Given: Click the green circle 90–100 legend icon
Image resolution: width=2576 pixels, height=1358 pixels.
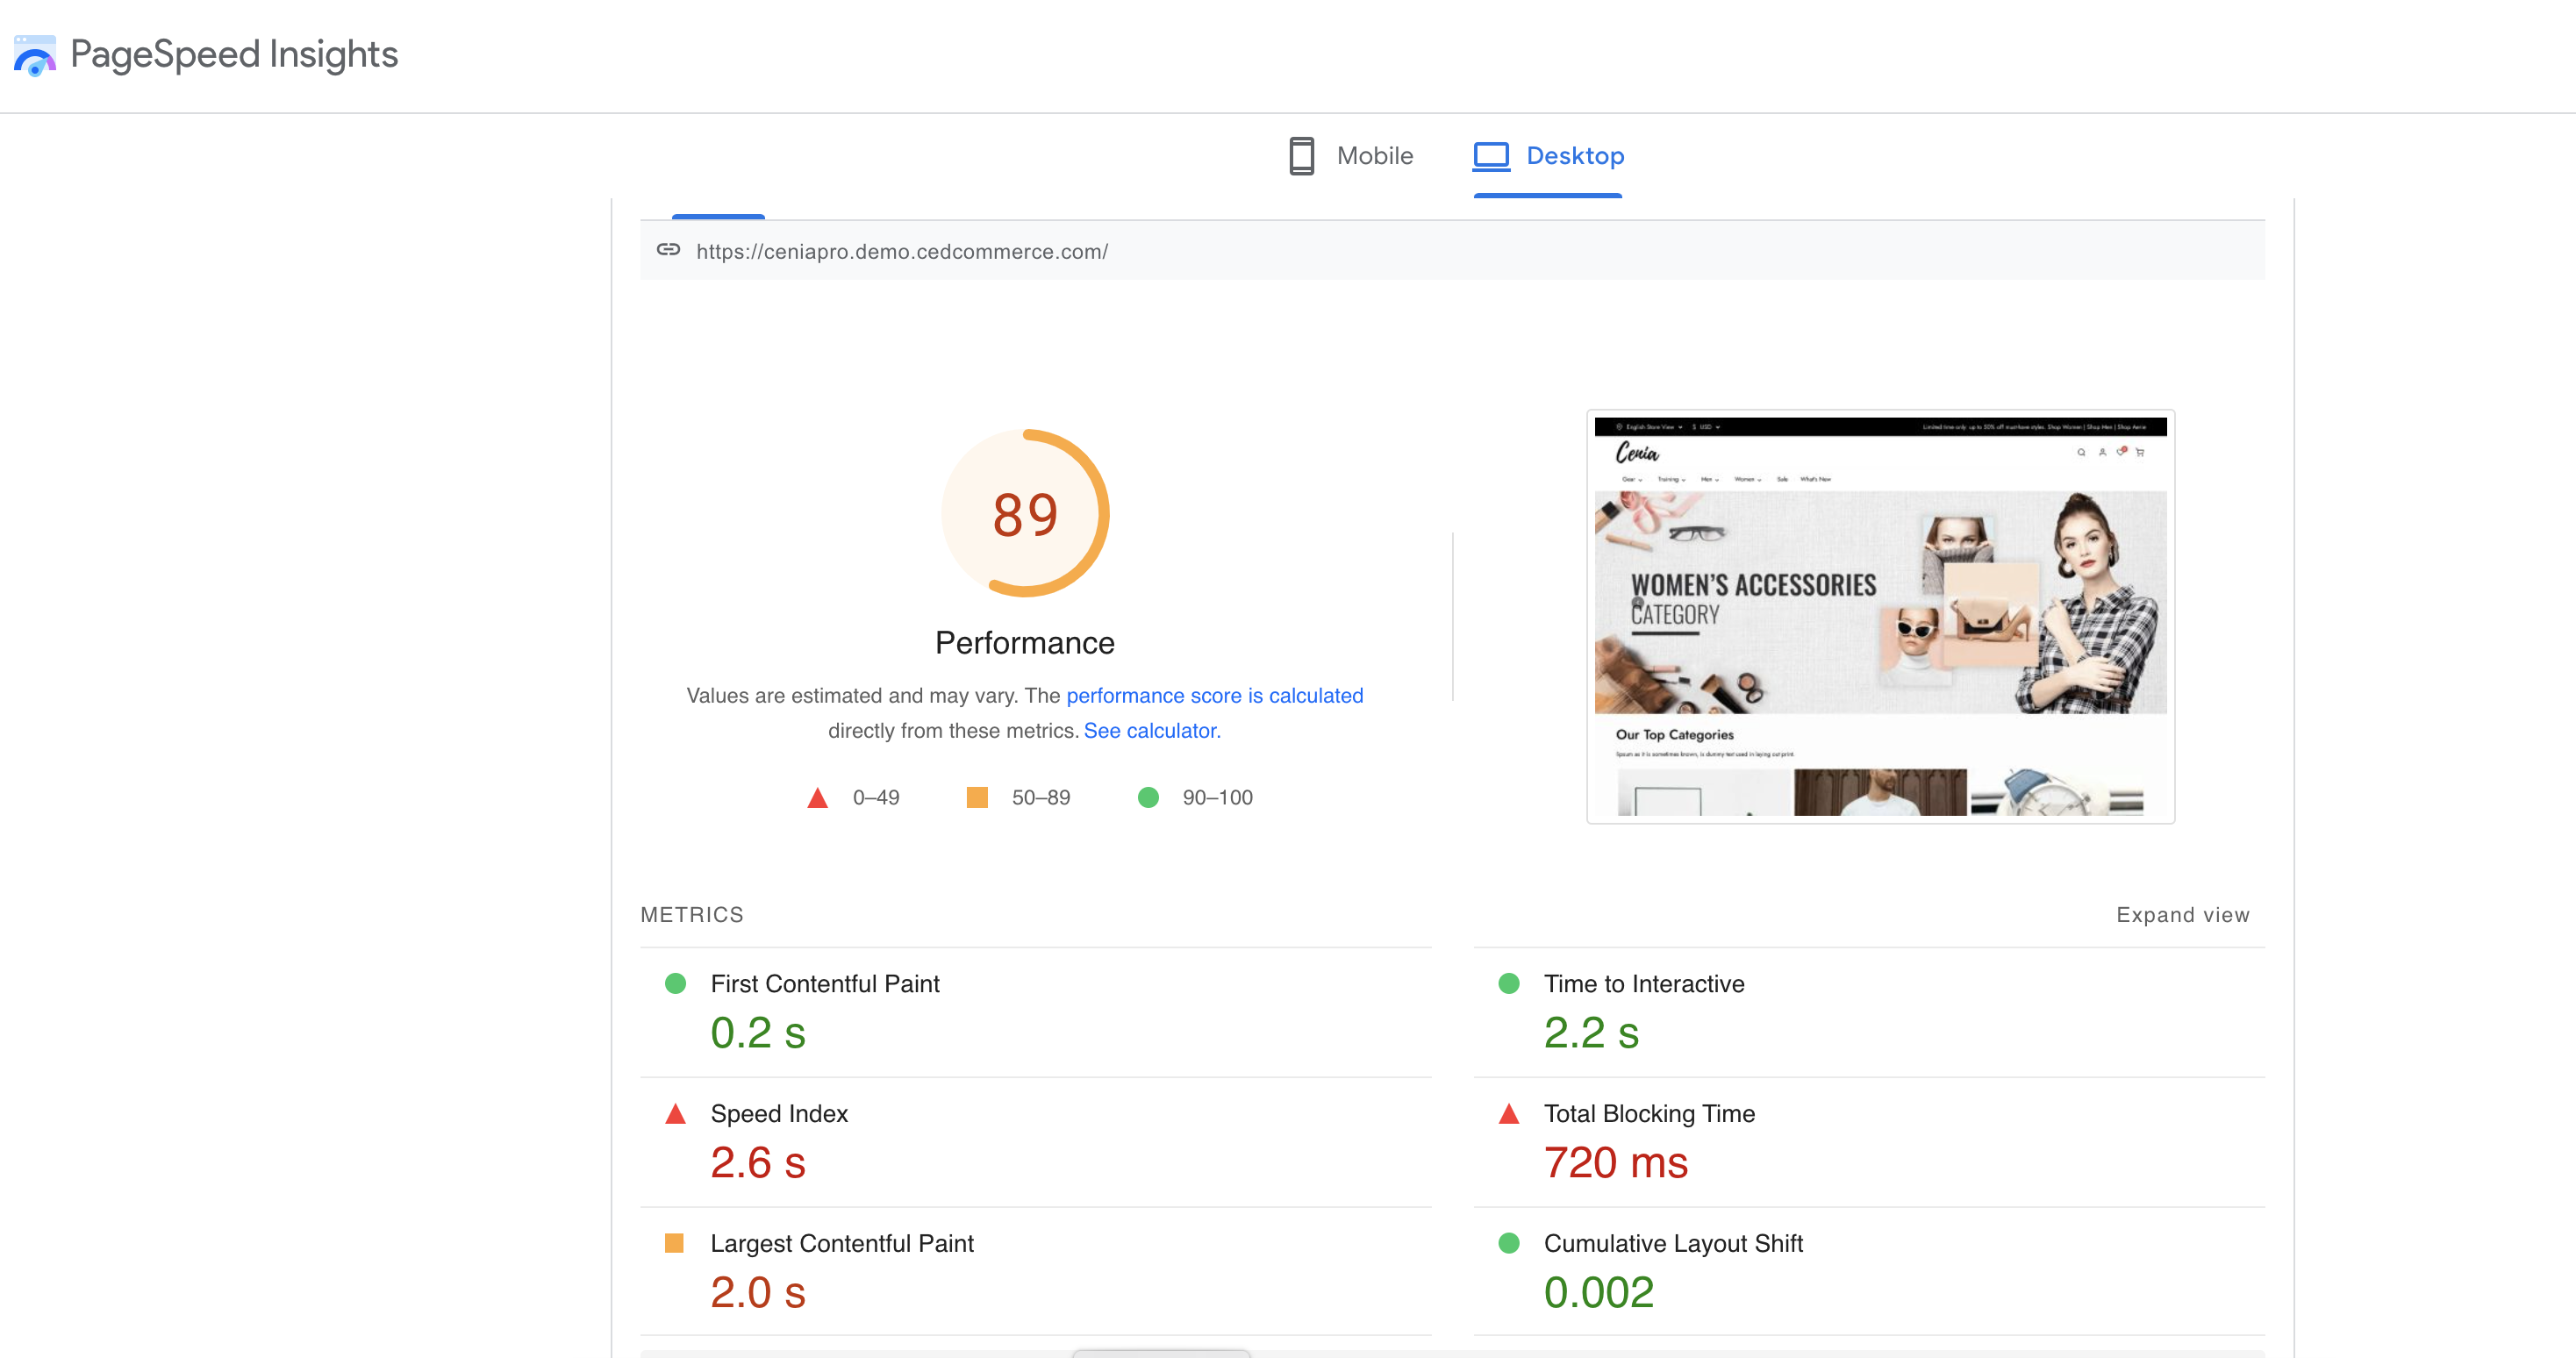Looking at the screenshot, I should [x=1148, y=797].
